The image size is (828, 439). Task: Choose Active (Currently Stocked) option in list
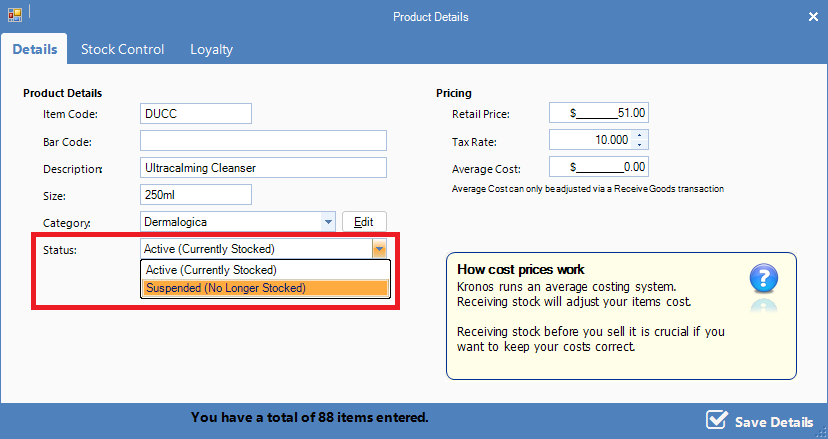(264, 270)
